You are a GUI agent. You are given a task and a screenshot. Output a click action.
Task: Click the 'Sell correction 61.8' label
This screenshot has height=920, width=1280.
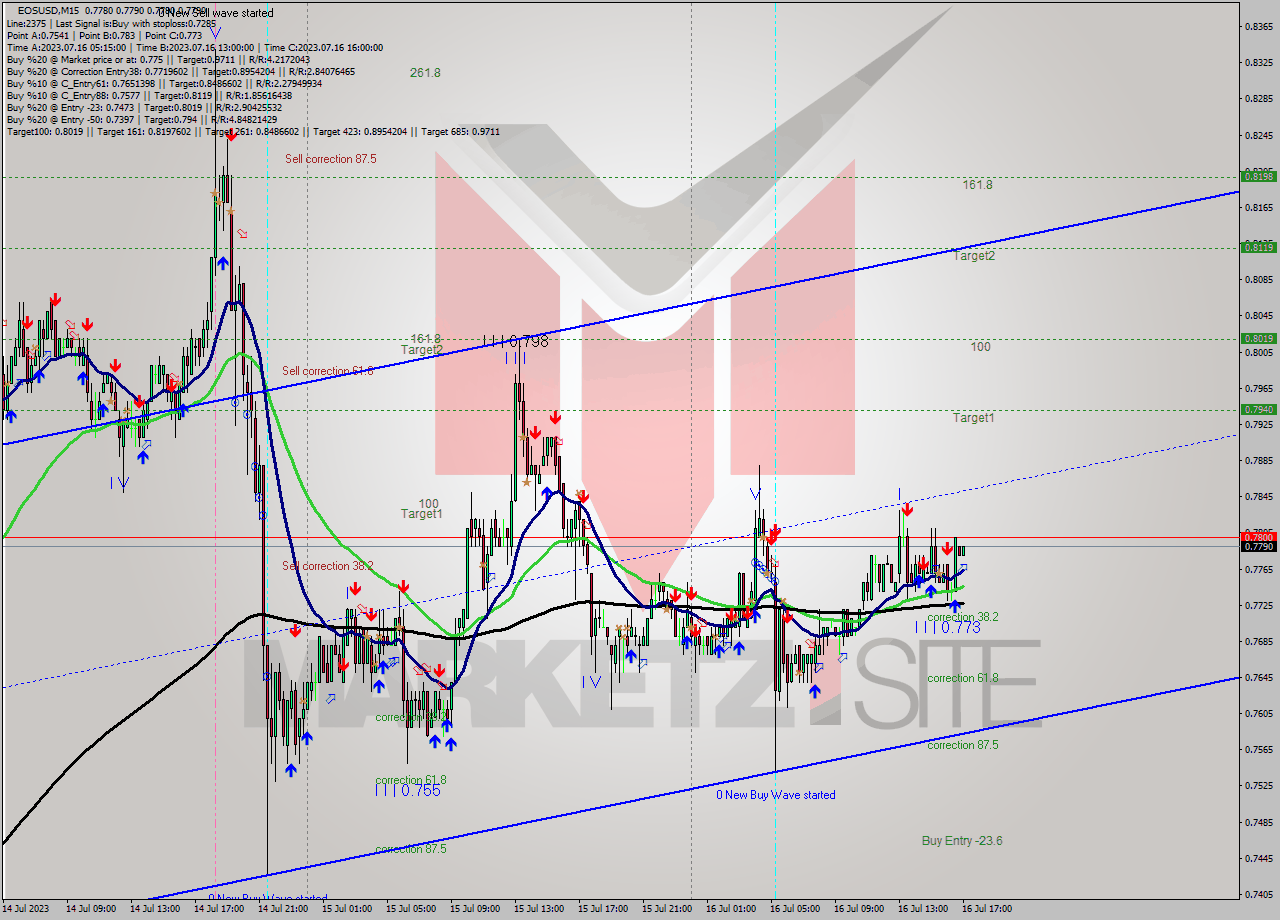pyautogui.click(x=327, y=371)
